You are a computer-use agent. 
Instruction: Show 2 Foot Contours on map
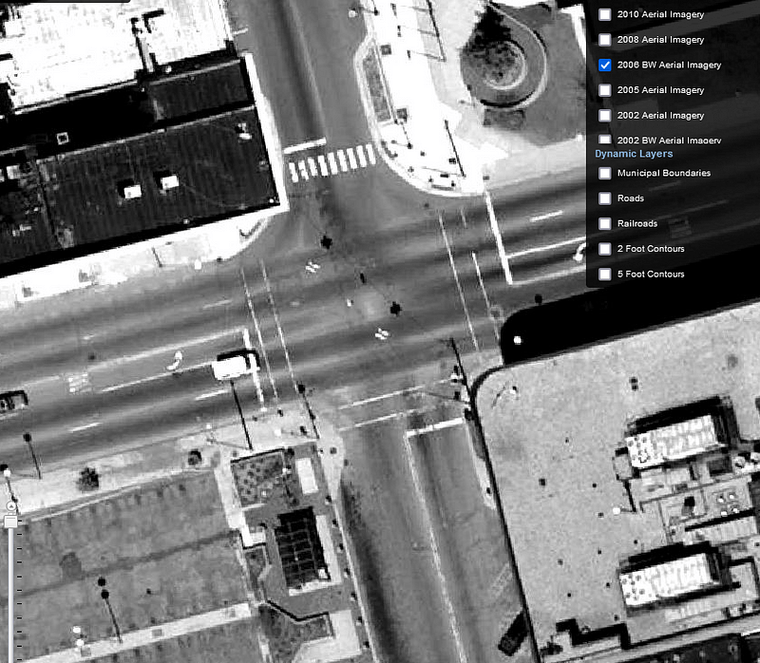[605, 248]
